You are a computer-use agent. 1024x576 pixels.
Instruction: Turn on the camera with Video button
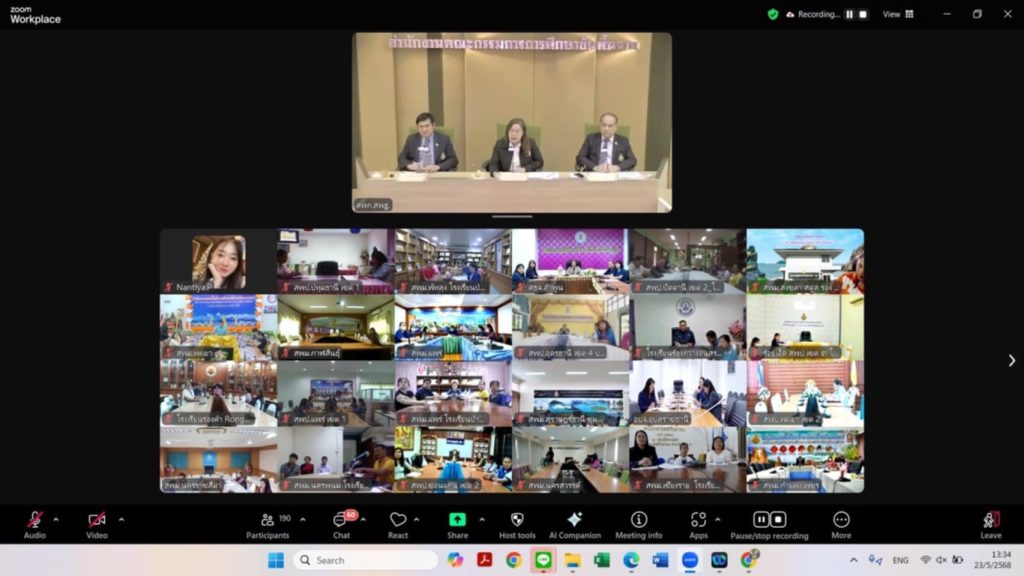96,523
